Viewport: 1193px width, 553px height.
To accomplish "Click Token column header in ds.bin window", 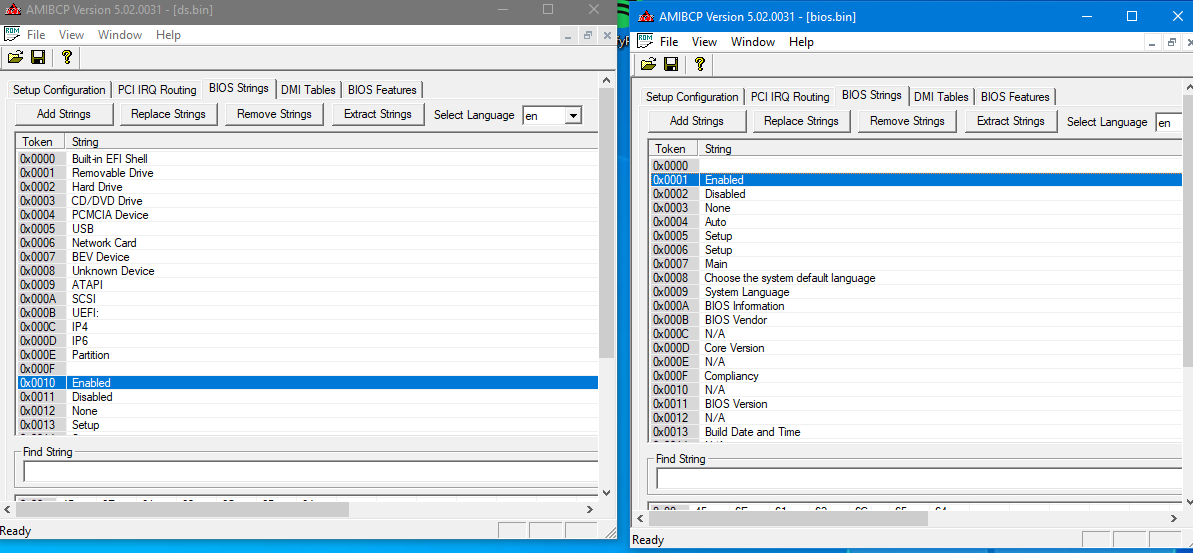I will click(40, 142).
